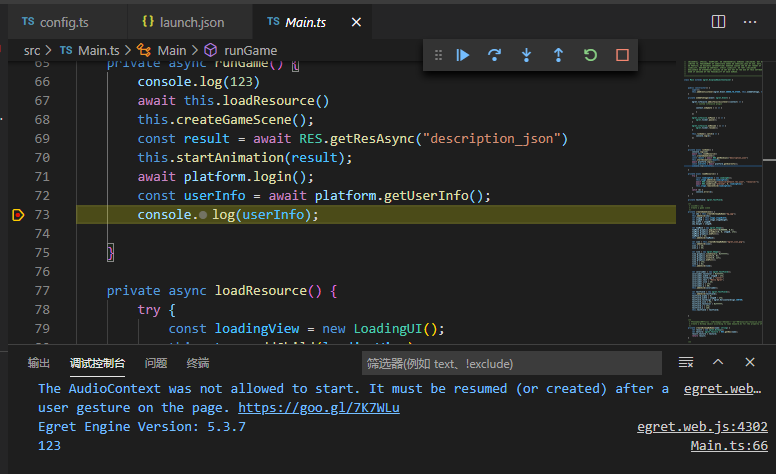Screen dimensions: 776x474
Task: Open the Main.ts:66 source link
Action: [x=729, y=446]
